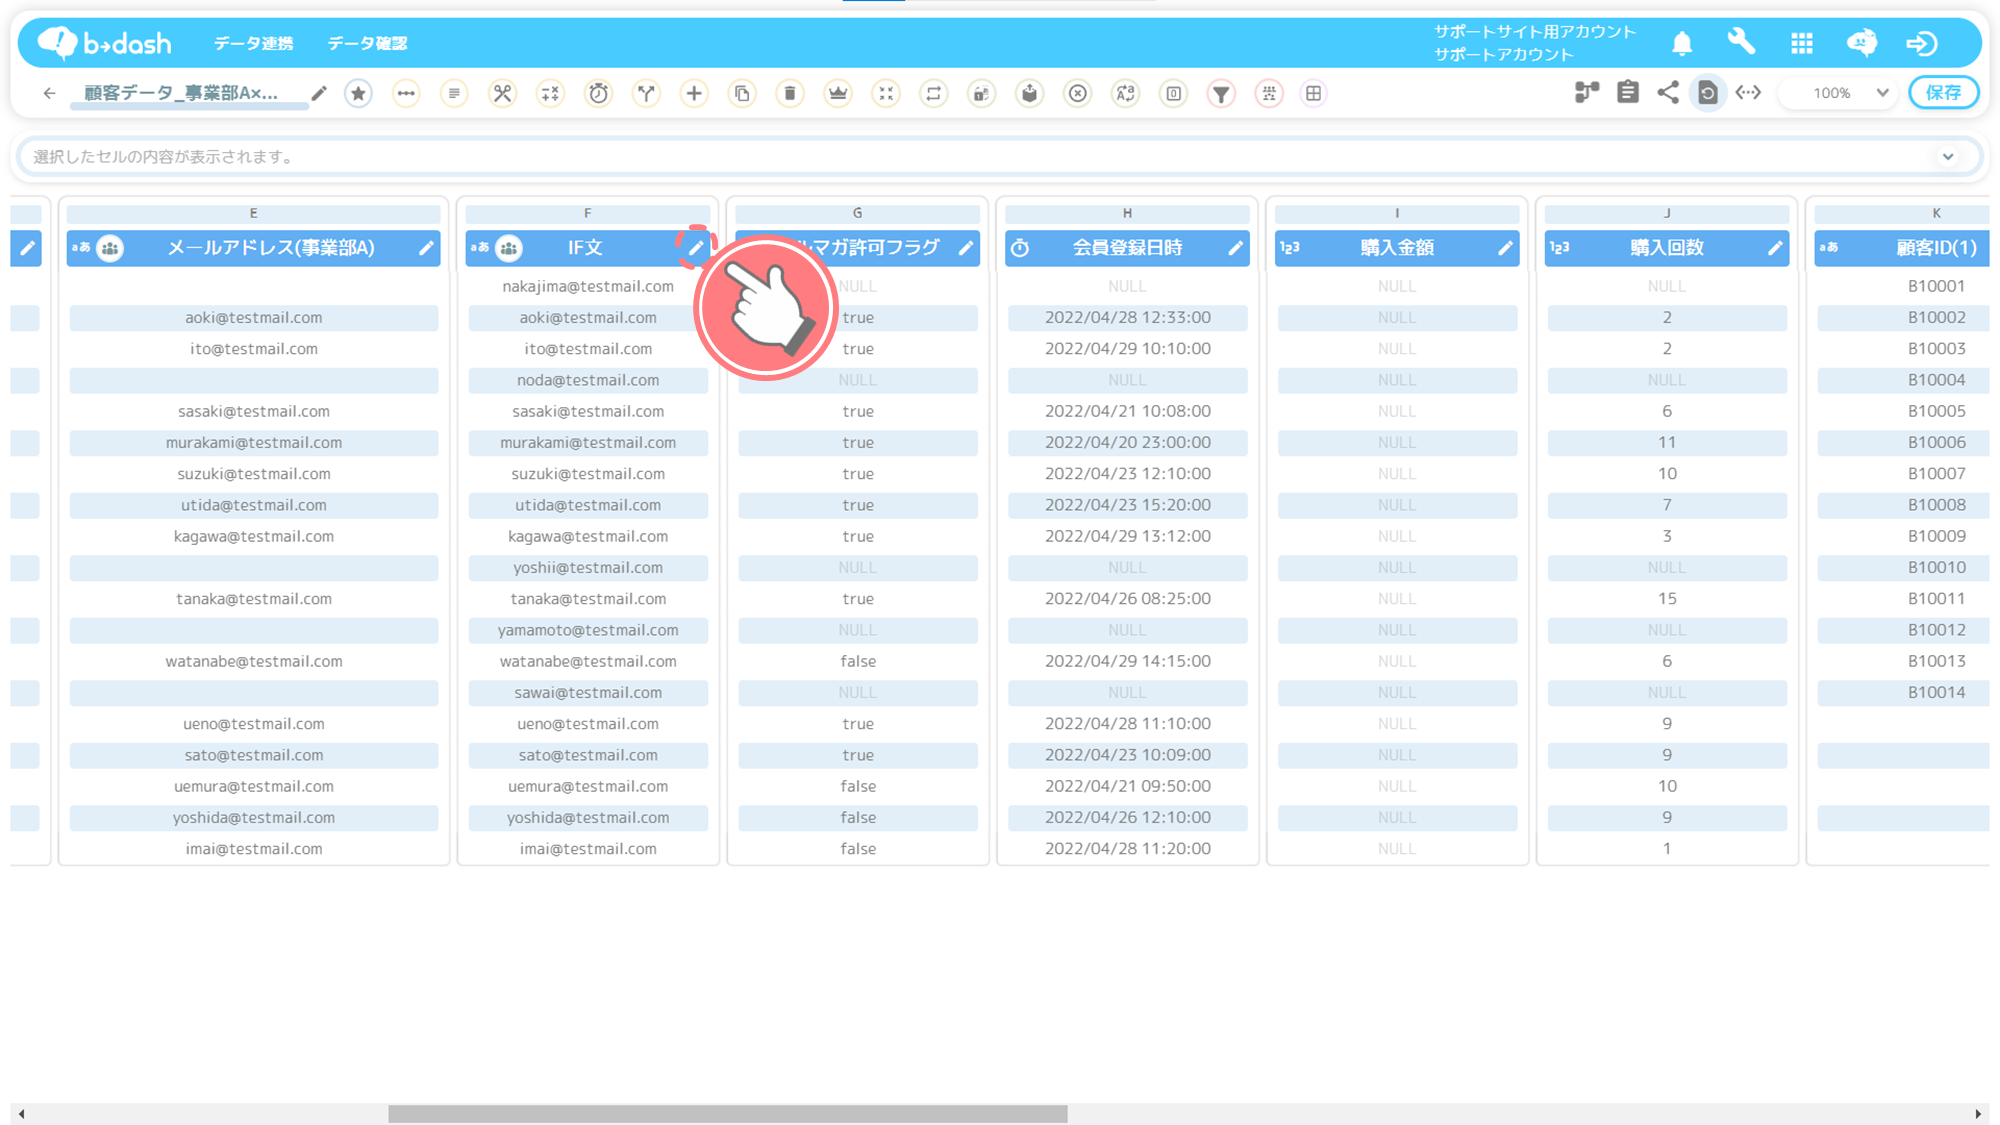Click the red funnel filter icon
This screenshot has height=1125, width=2000.
coord(1222,93)
